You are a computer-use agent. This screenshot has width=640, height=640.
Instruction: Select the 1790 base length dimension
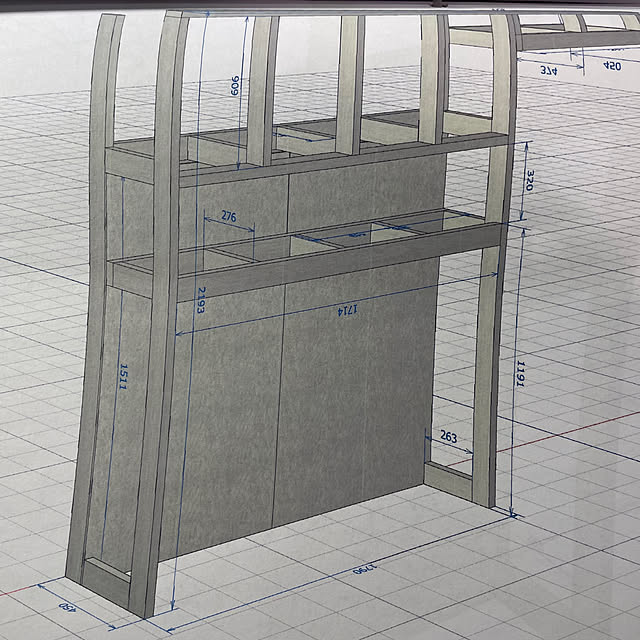[x=365, y=569]
